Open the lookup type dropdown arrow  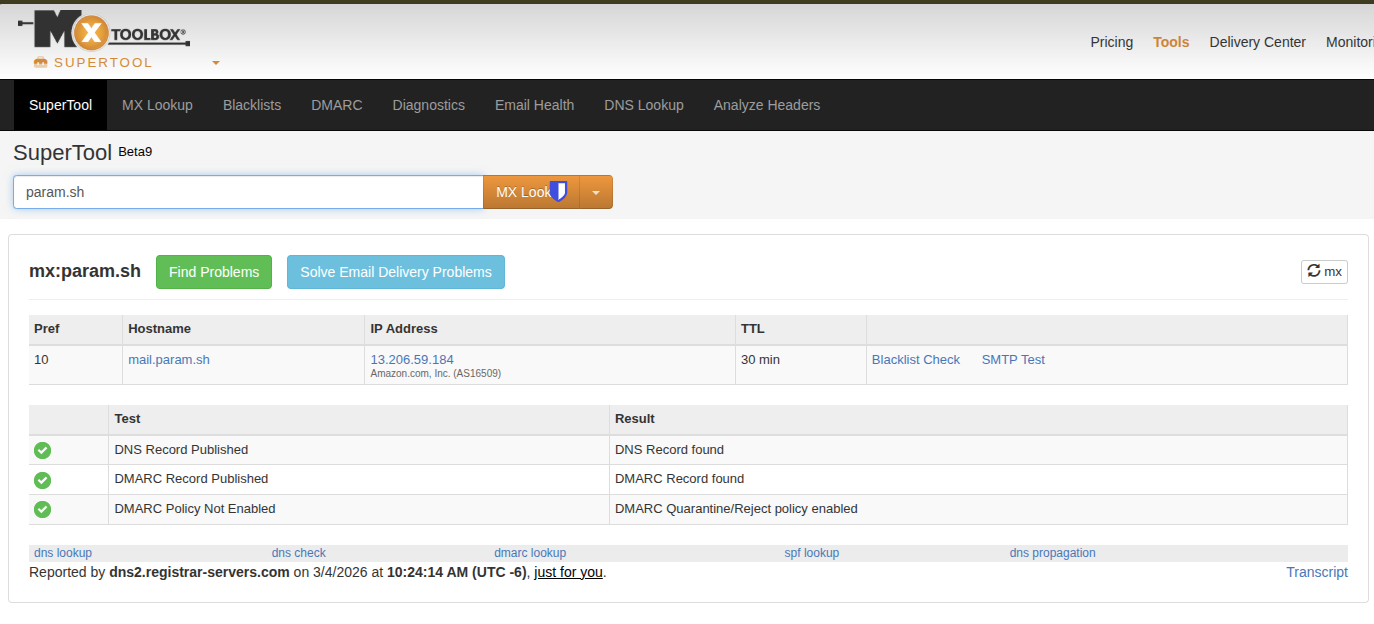596,192
